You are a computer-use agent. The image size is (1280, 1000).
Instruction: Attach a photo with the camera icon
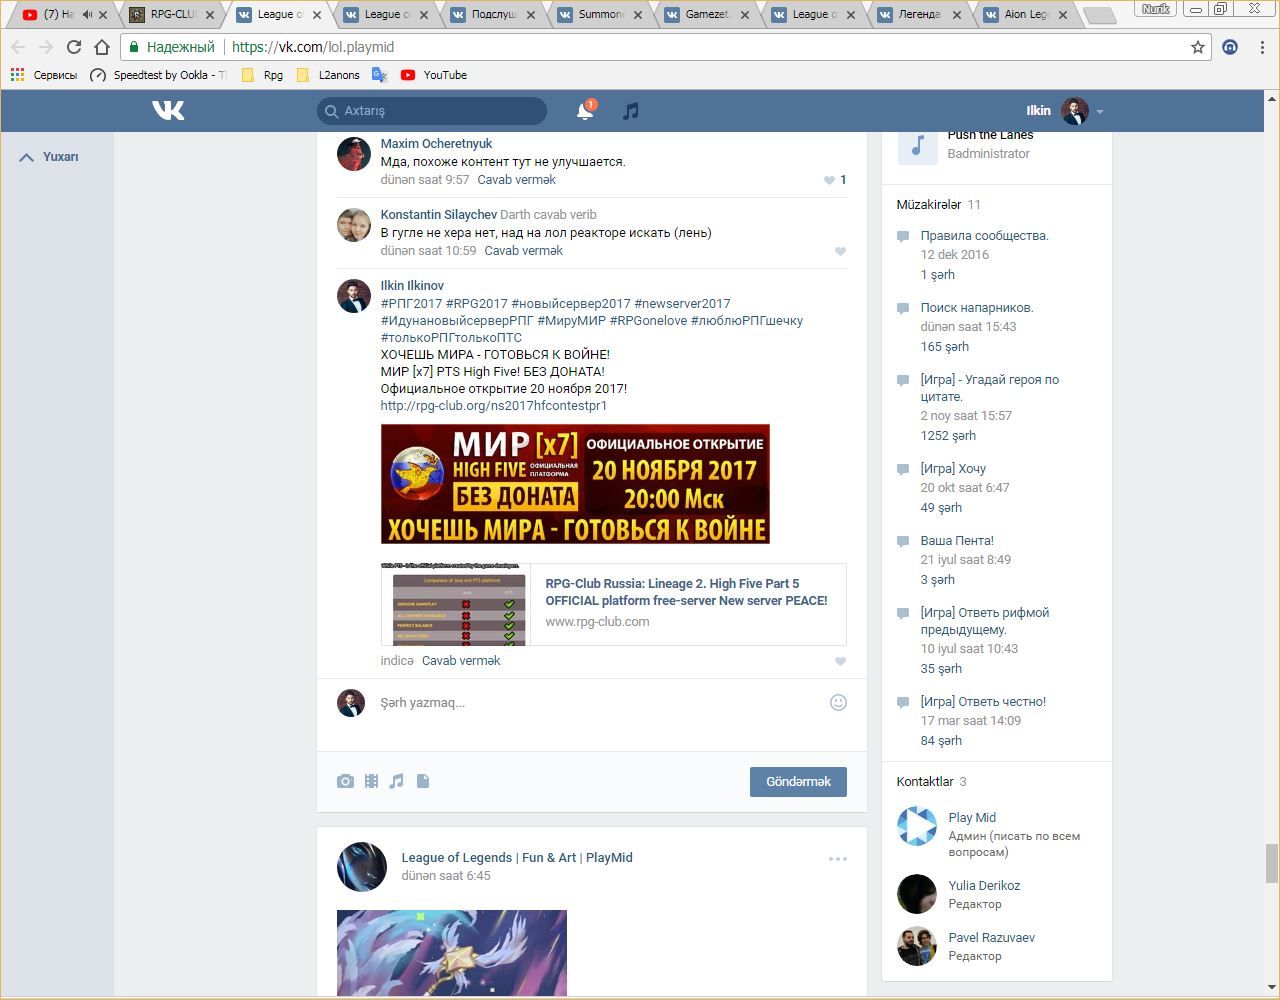[345, 781]
